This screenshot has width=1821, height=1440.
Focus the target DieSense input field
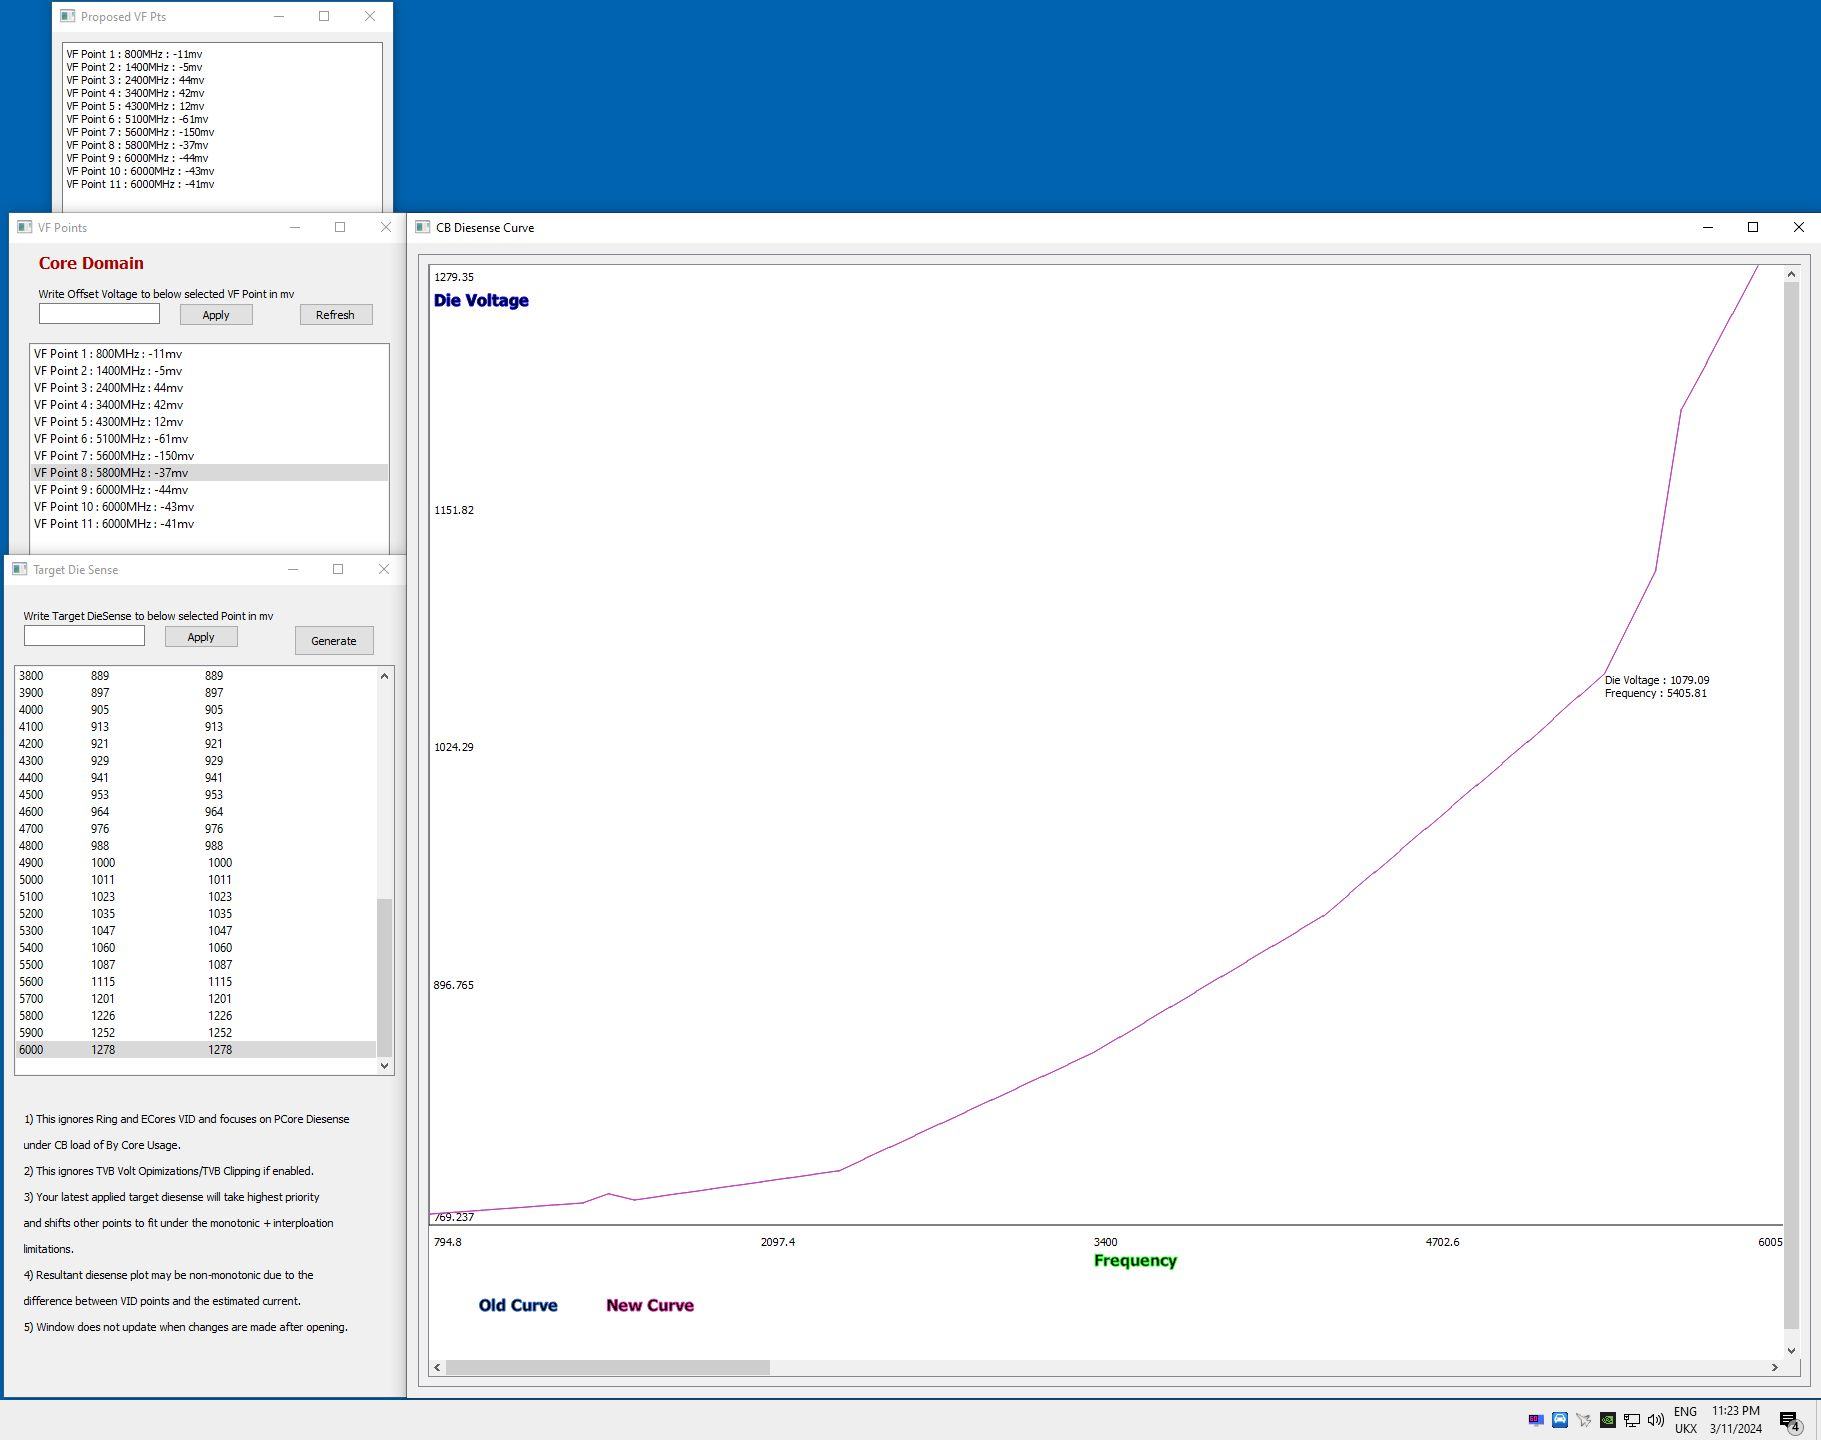84,635
